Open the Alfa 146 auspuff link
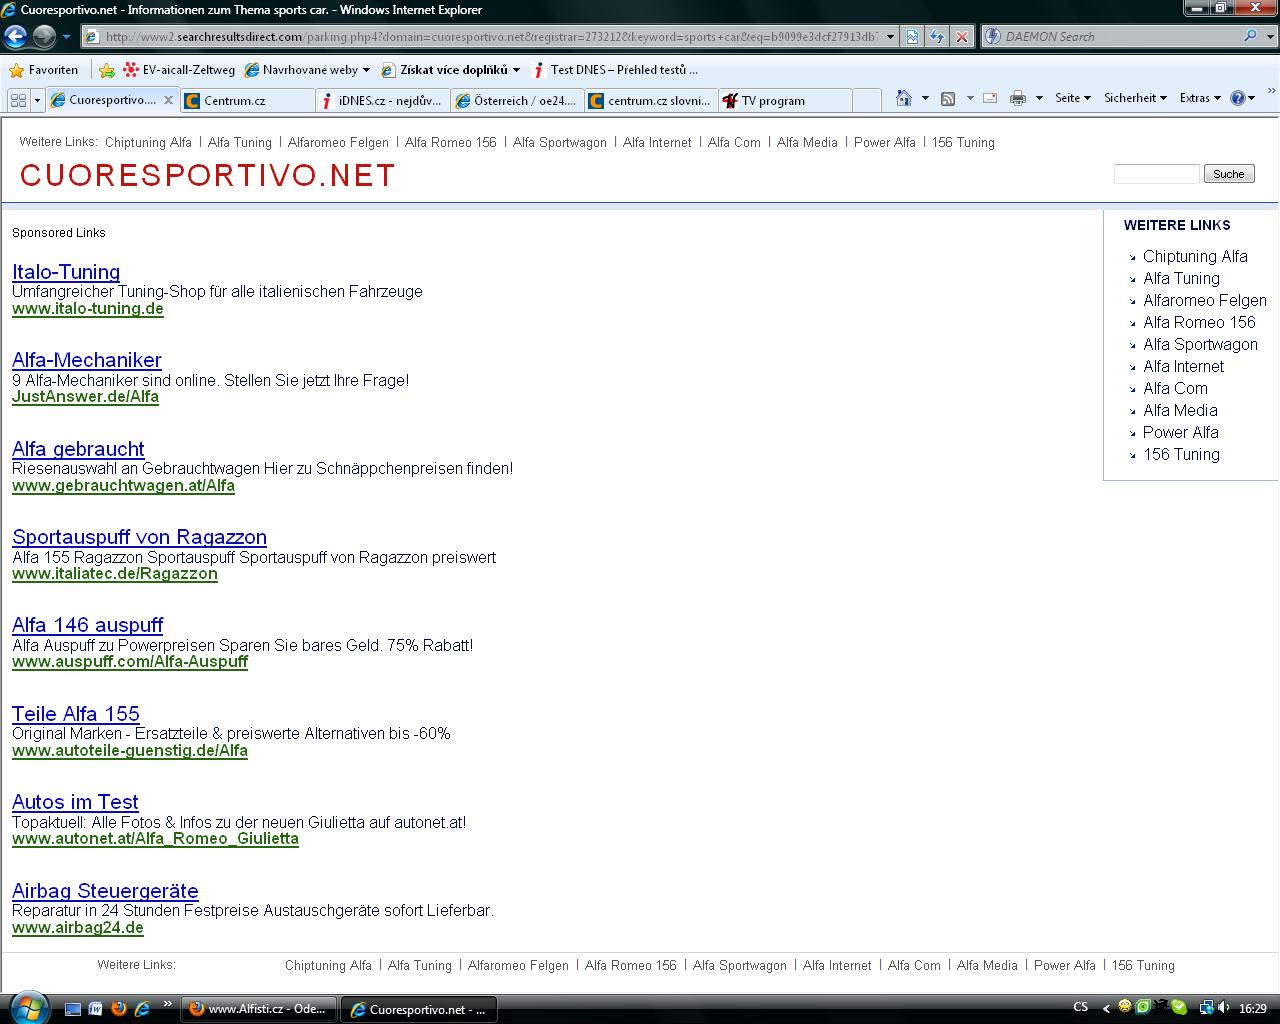This screenshot has width=1280, height=1024. pyautogui.click(x=87, y=625)
